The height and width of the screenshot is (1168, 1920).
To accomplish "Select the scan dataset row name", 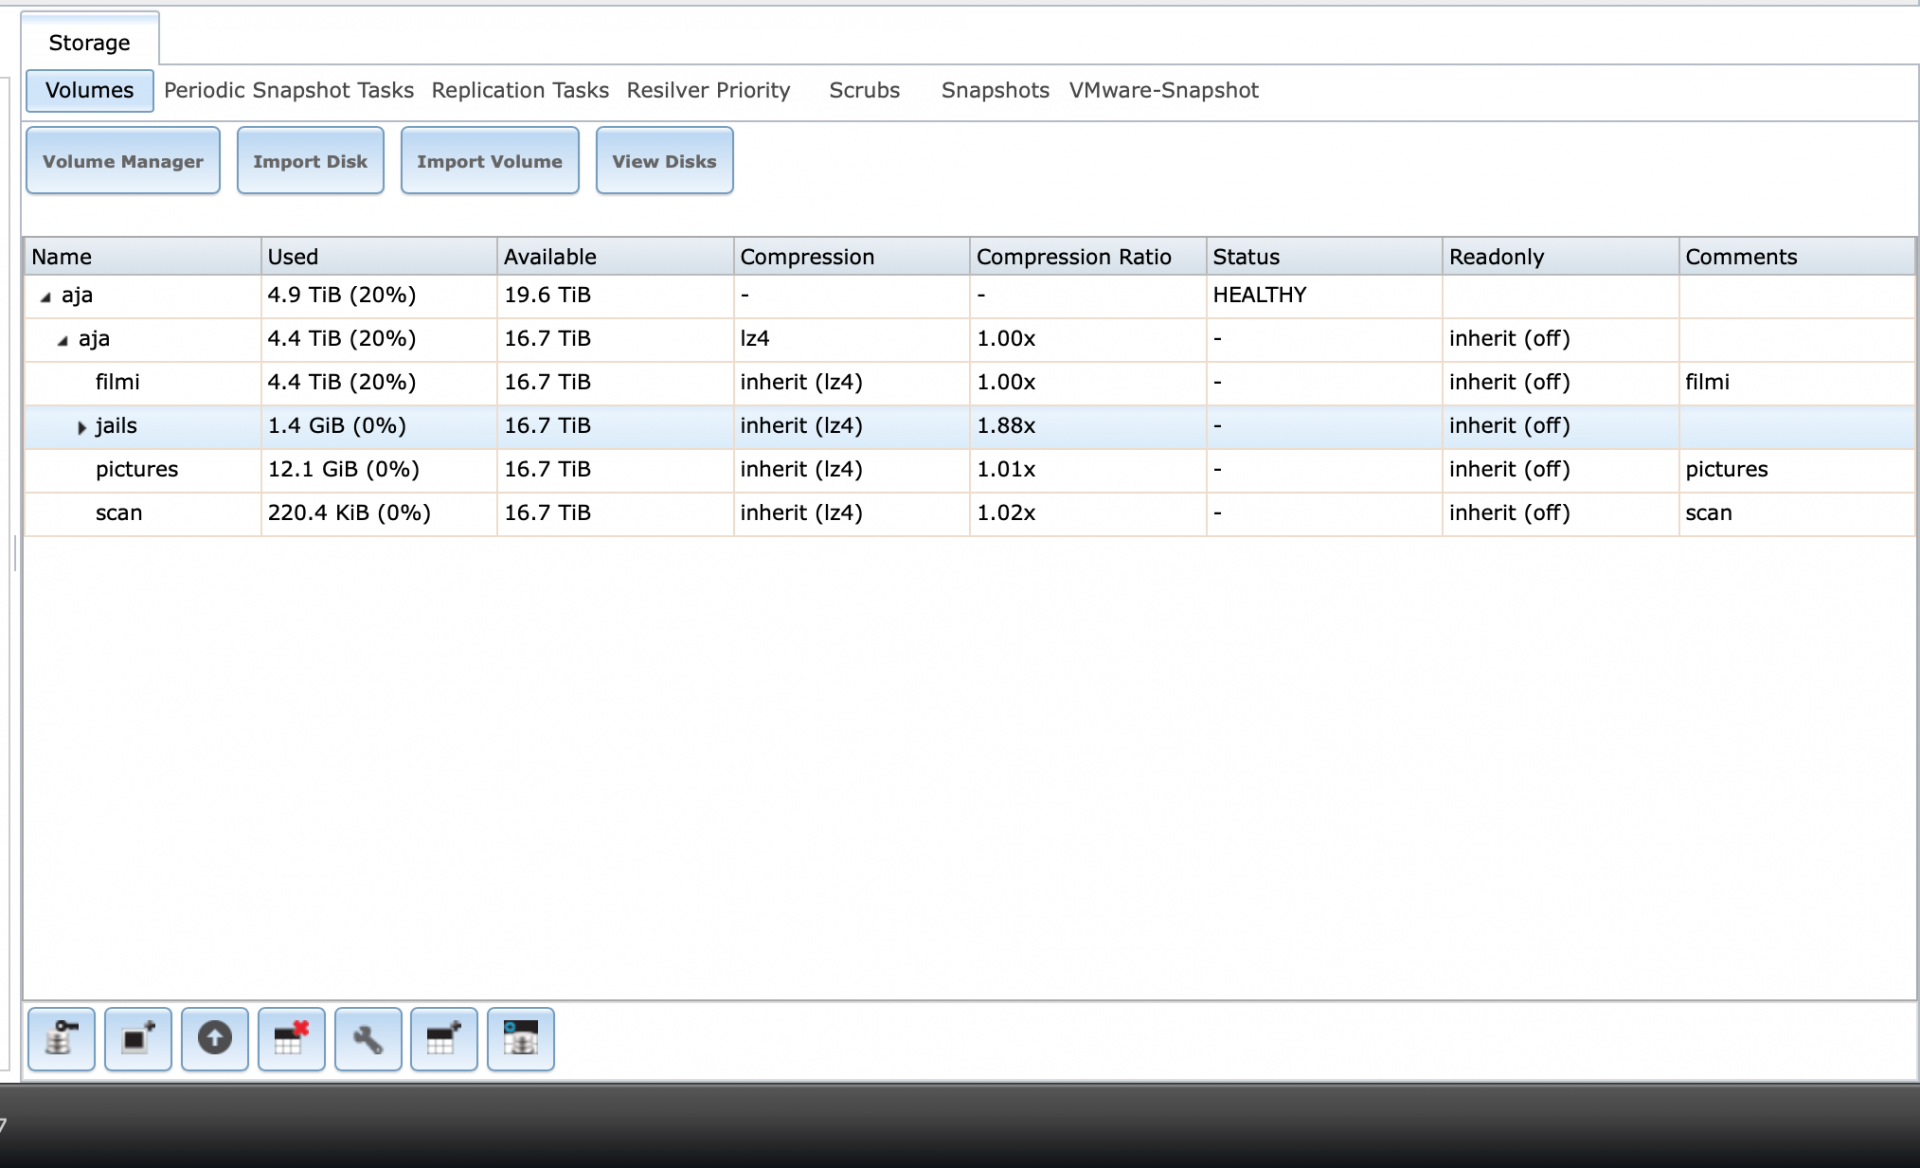I will [x=118, y=513].
